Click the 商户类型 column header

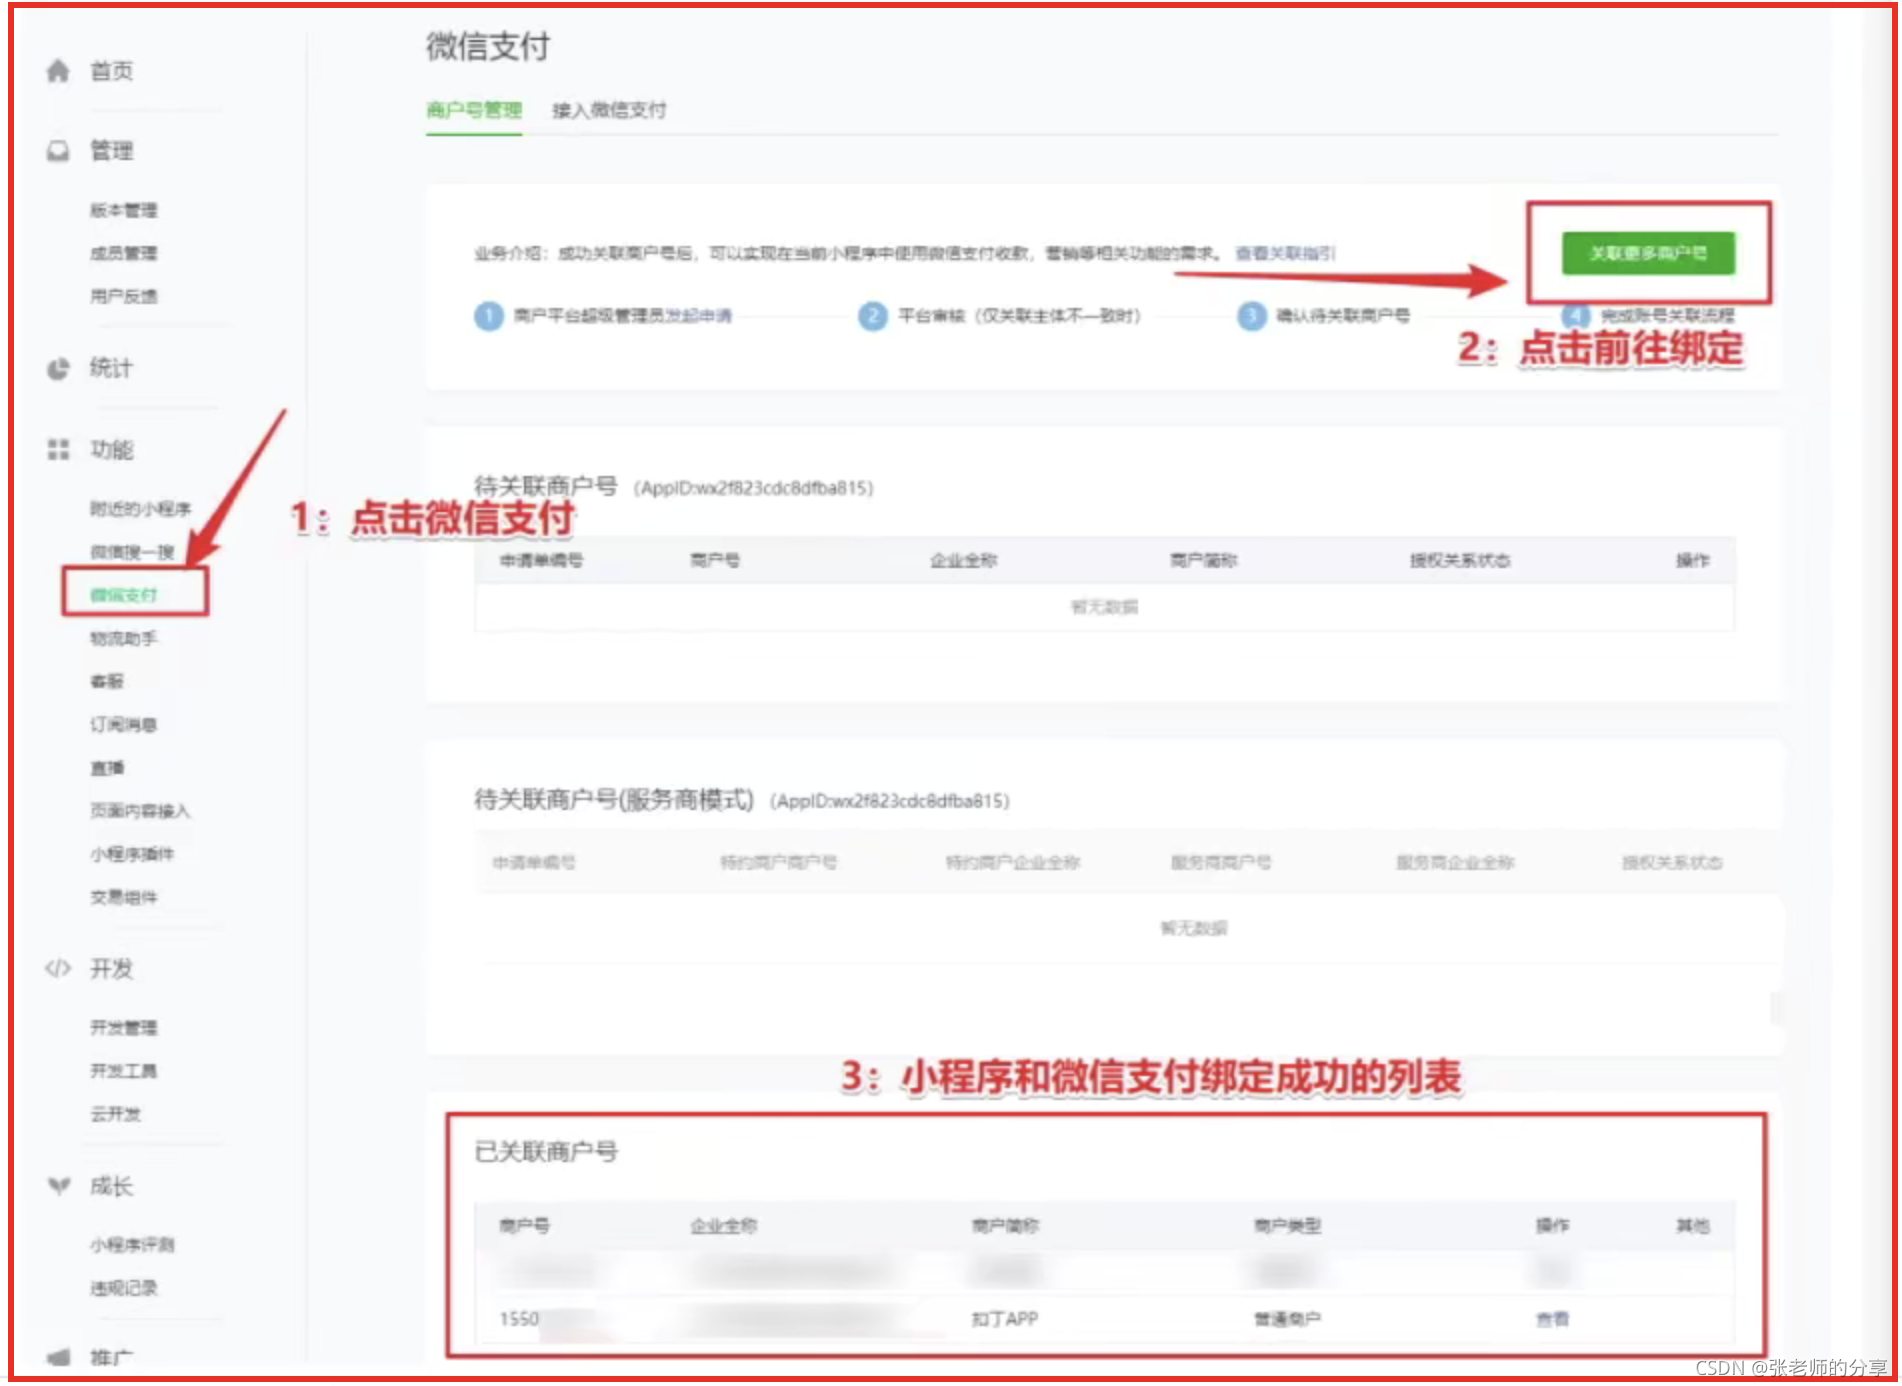click(1288, 1225)
